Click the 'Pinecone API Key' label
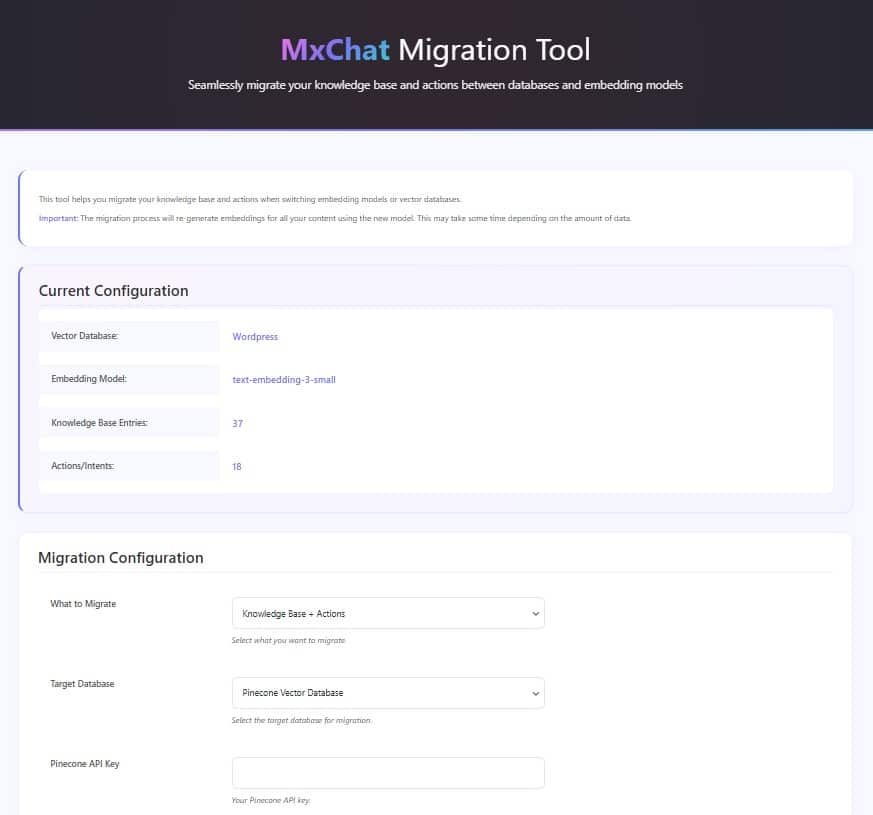Viewport: 873px width, 815px height. [85, 764]
